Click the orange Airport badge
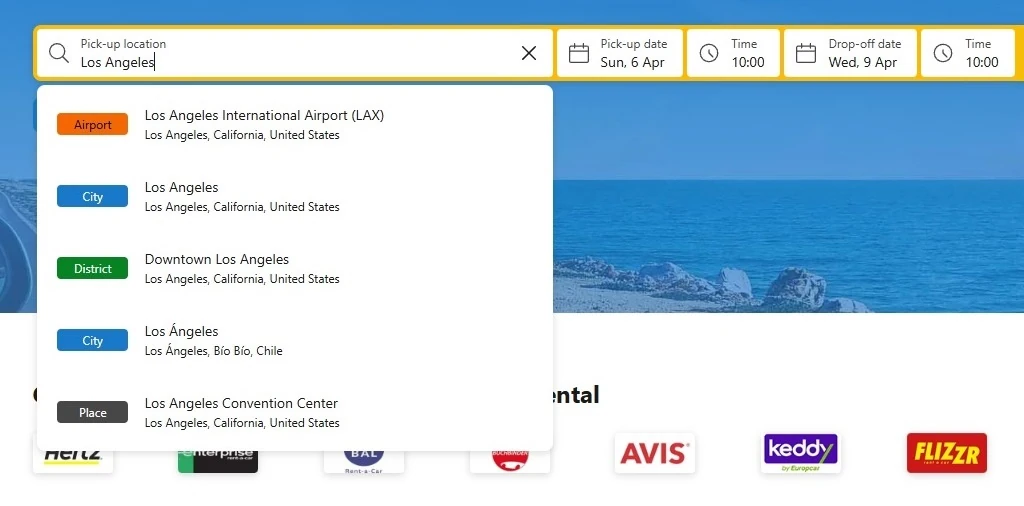This screenshot has width=1024, height=506. [x=92, y=124]
